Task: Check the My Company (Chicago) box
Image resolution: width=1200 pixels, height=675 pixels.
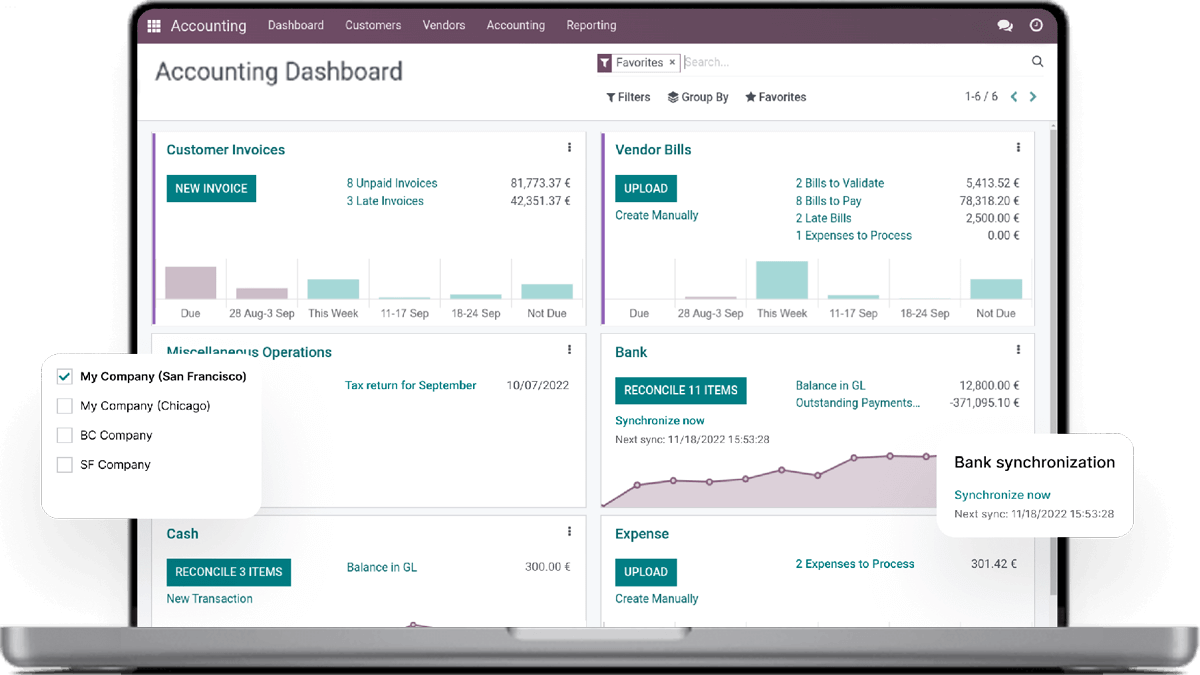Action: (x=65, y=406)
